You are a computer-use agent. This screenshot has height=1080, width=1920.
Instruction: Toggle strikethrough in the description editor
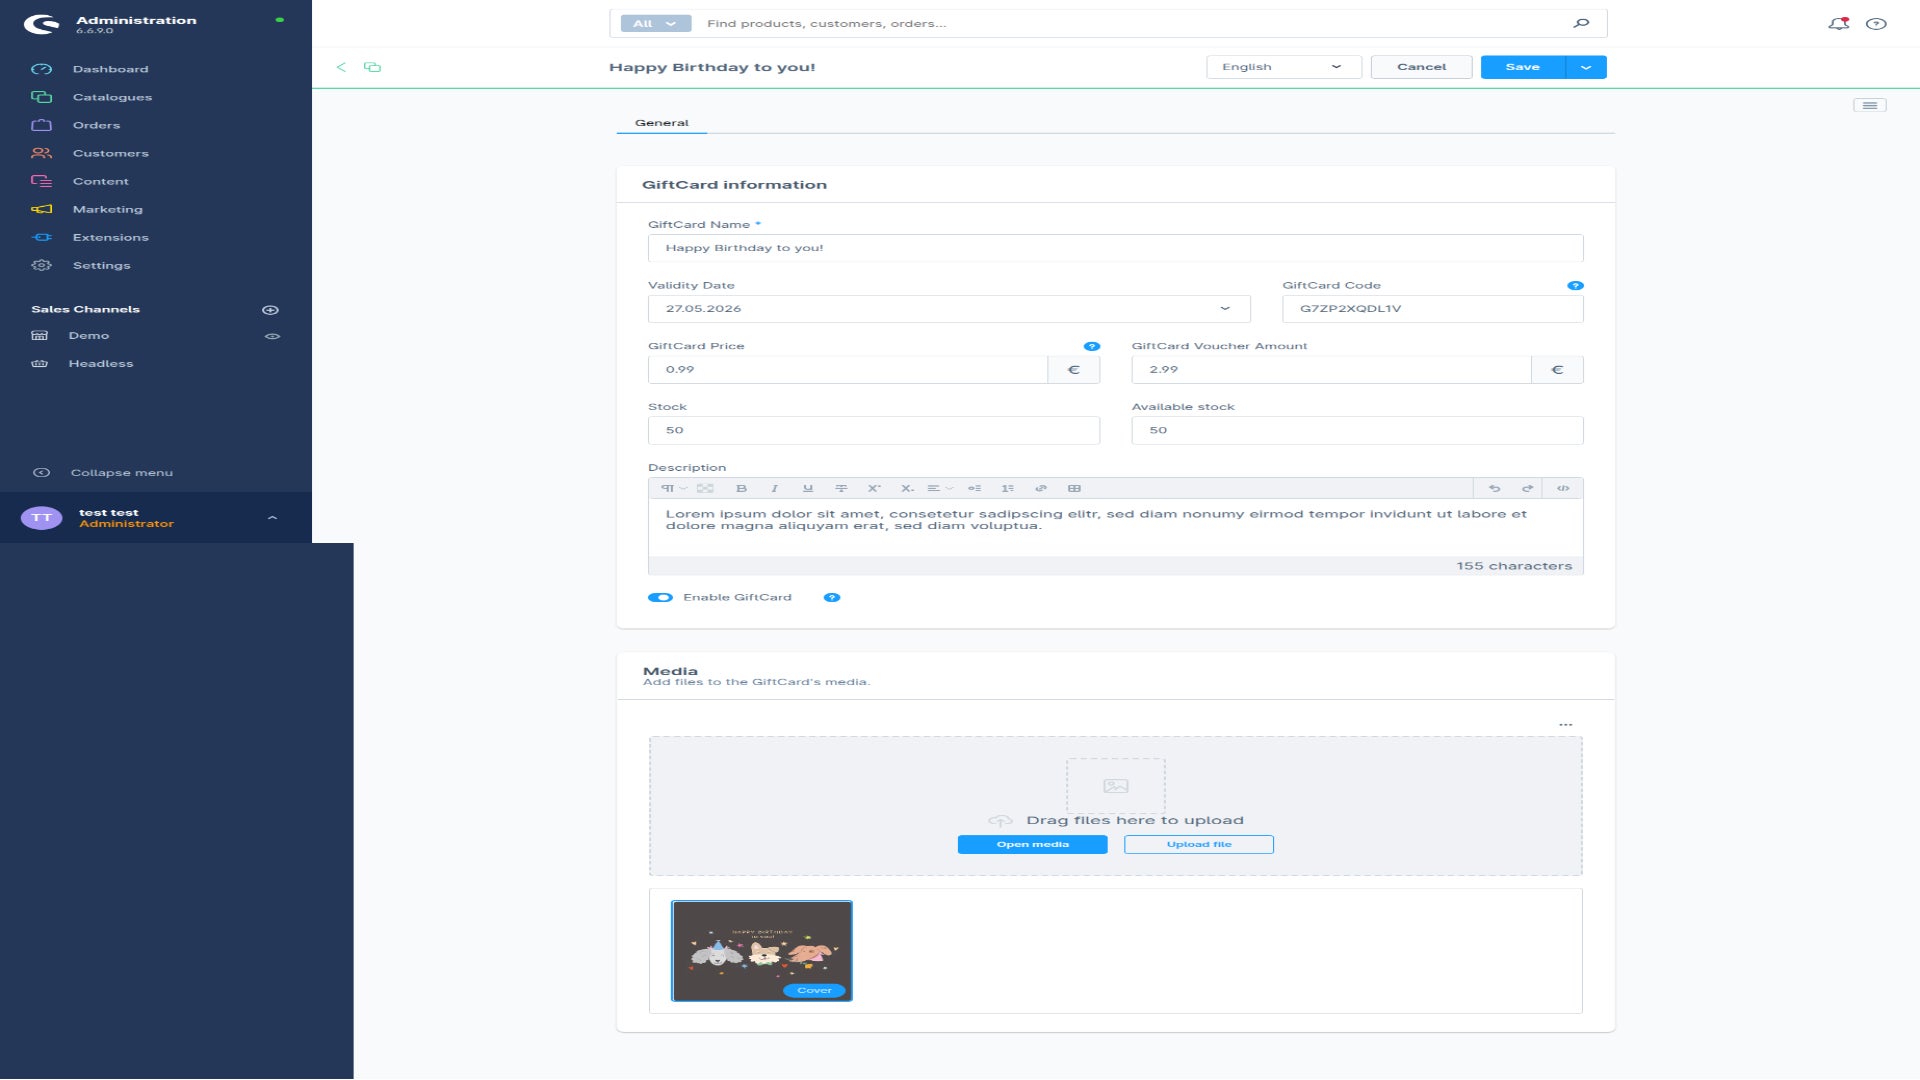[x=841, y=489]
